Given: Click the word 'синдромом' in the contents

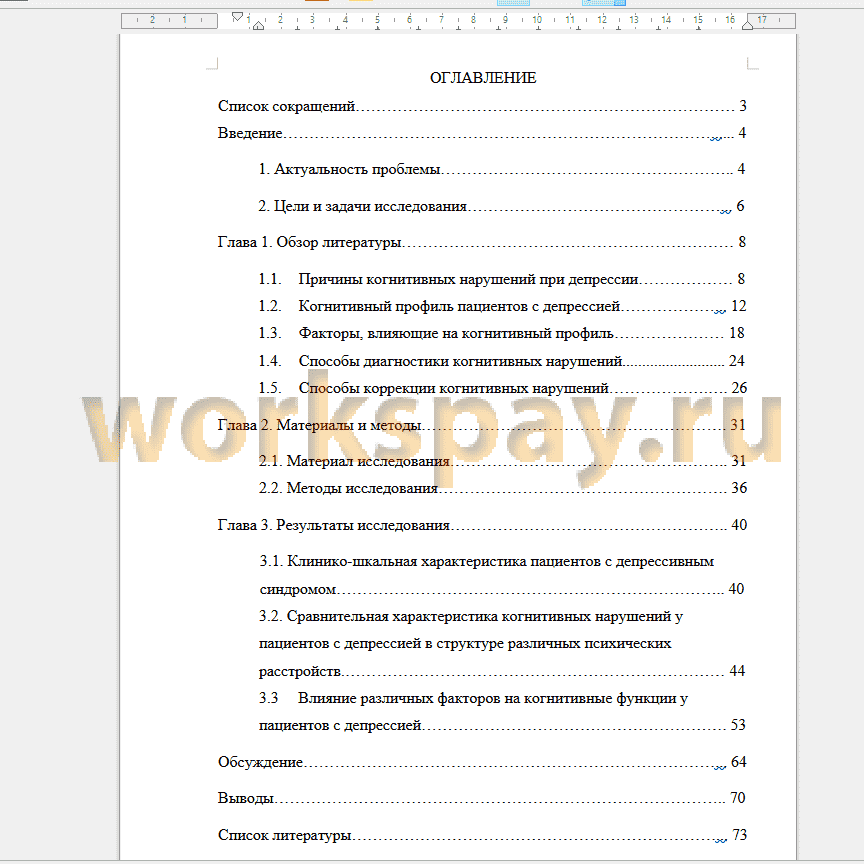Looking at the screenshot, I should (298, 590).
